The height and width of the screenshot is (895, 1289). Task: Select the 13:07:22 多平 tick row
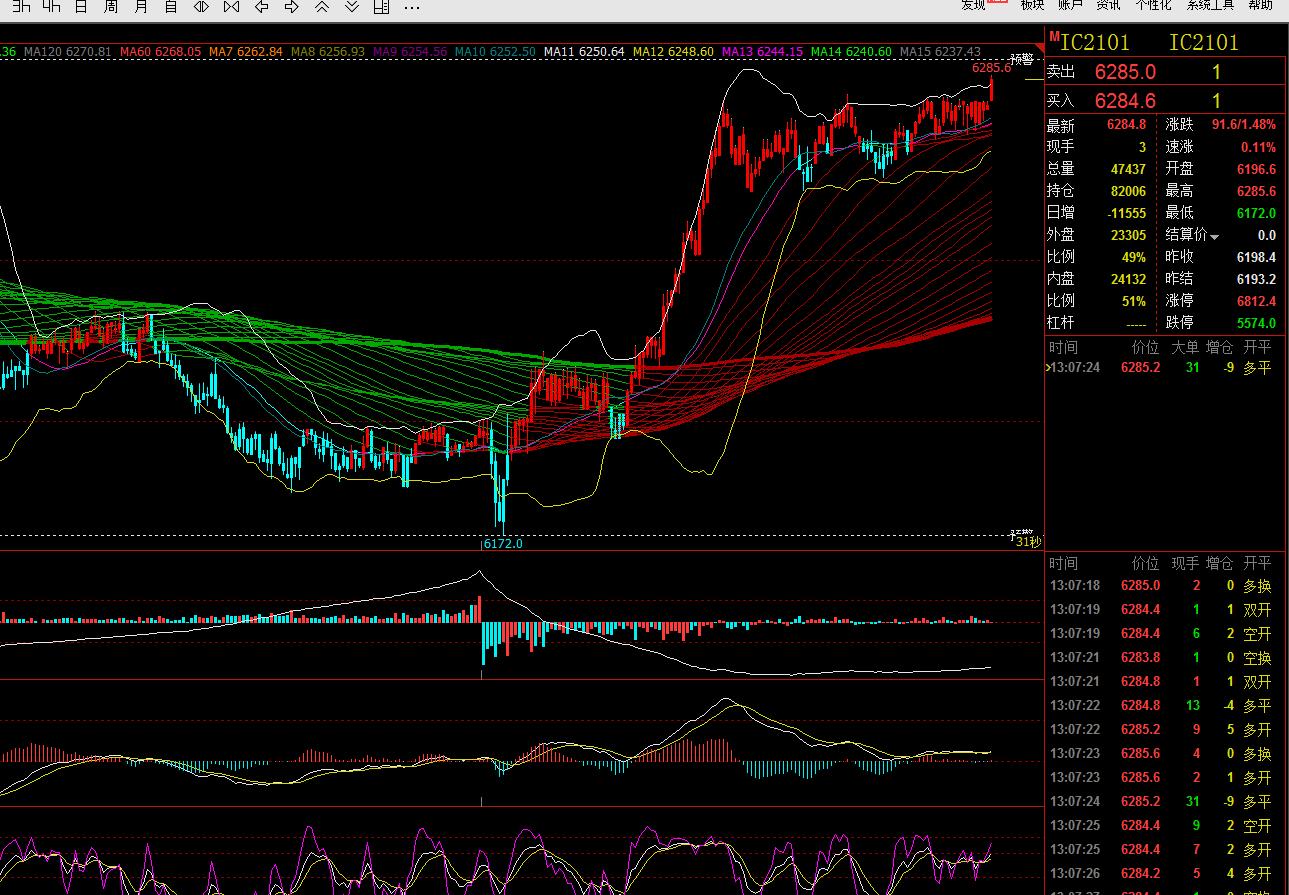tap(1166, 706)
